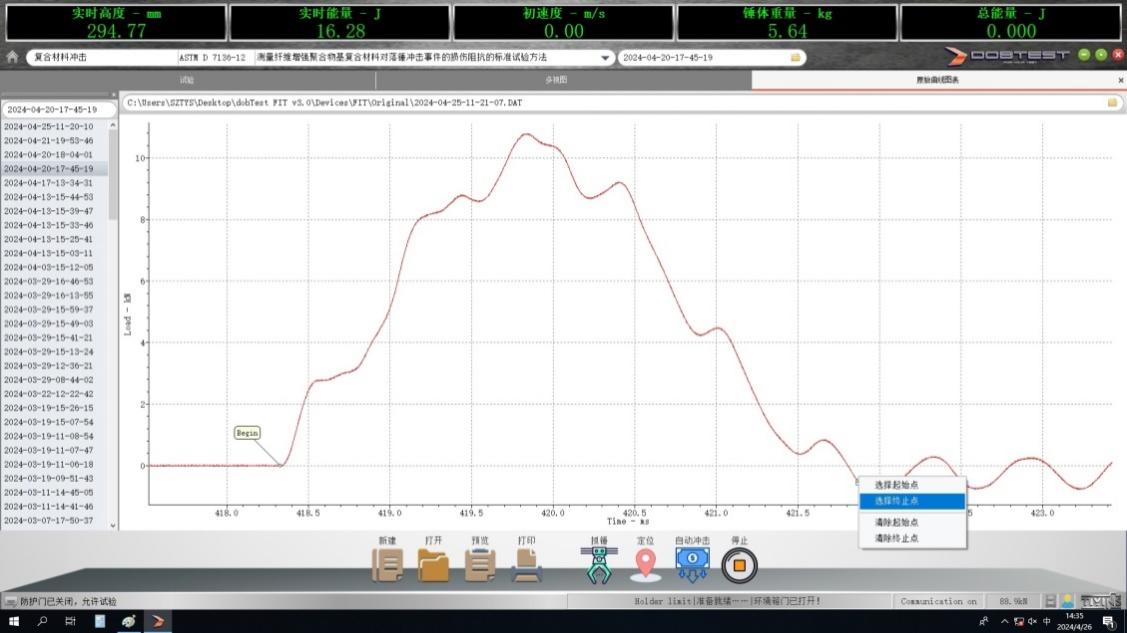Select the 原始曲线图表 tab
Screen dimensions: 1127x633
tap(937, 80)
